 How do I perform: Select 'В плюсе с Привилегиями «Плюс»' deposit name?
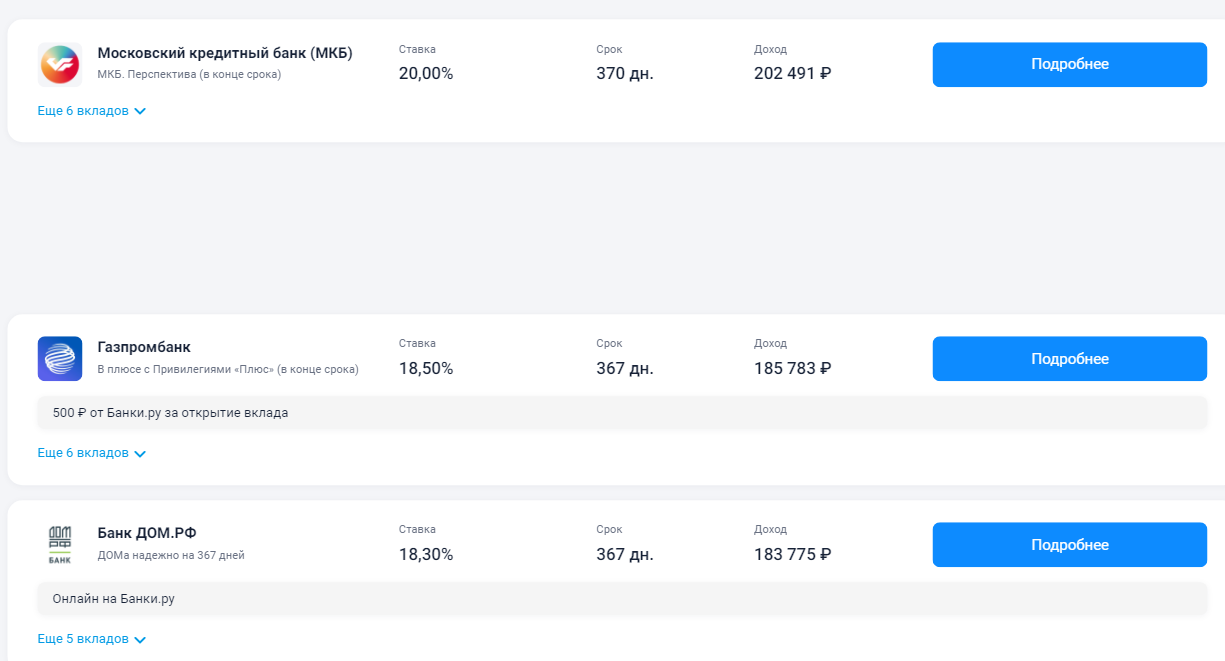(228, 369)
